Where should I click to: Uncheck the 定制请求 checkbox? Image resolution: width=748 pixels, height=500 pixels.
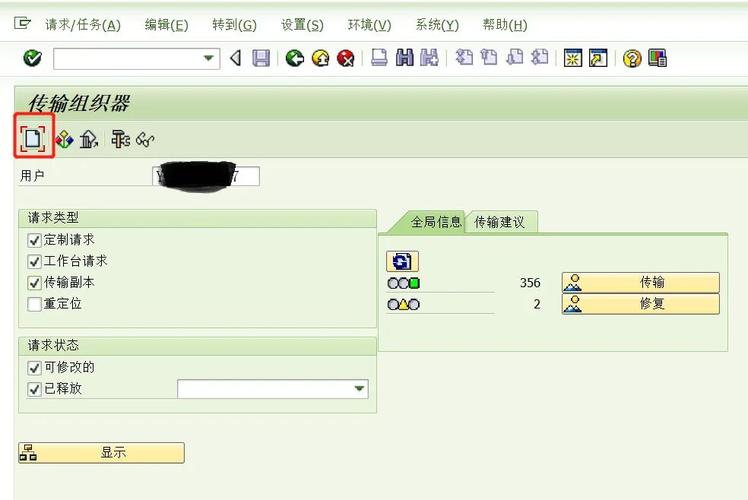(x=34, y=240)
